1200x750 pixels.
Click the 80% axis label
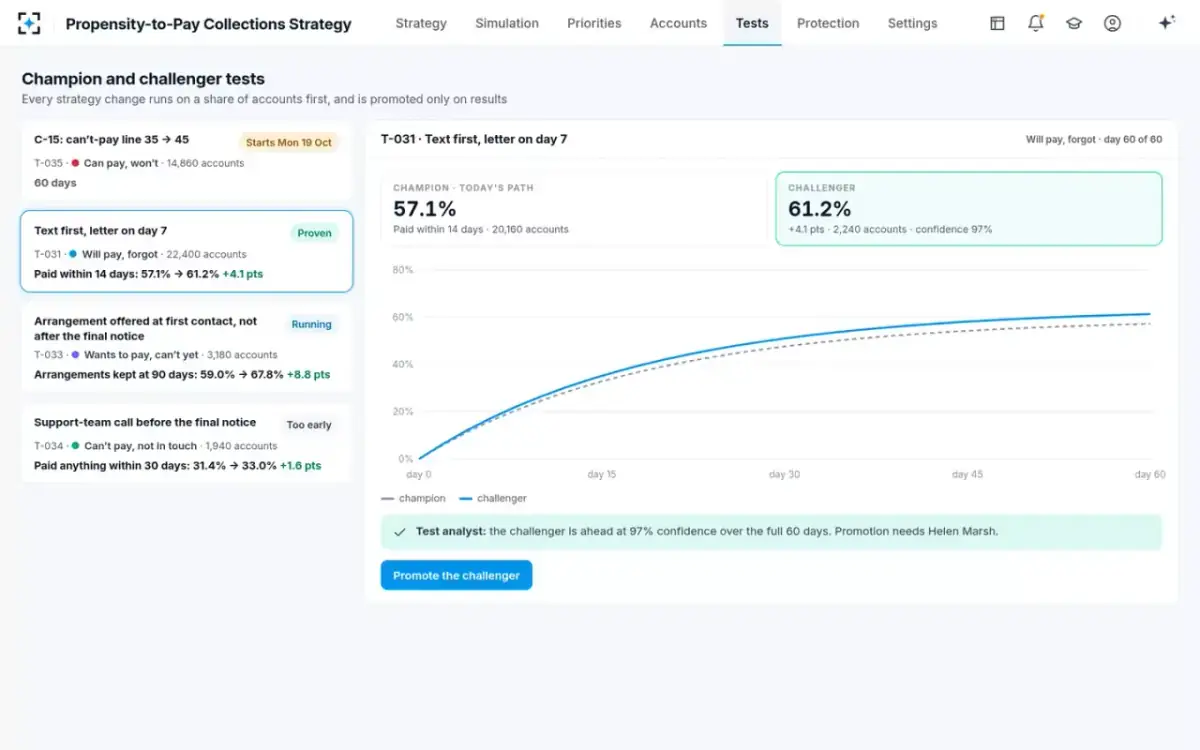[403, 270]
